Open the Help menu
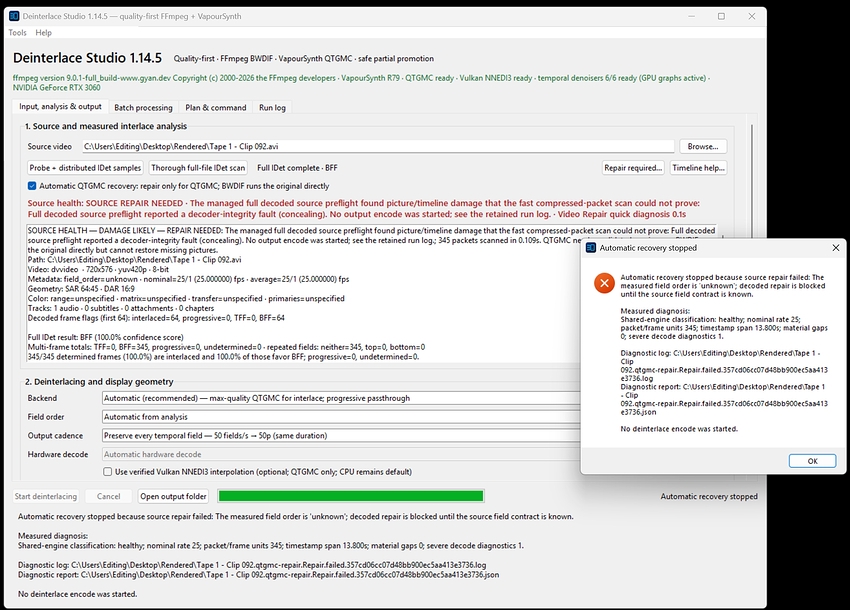 pos(43,33)
